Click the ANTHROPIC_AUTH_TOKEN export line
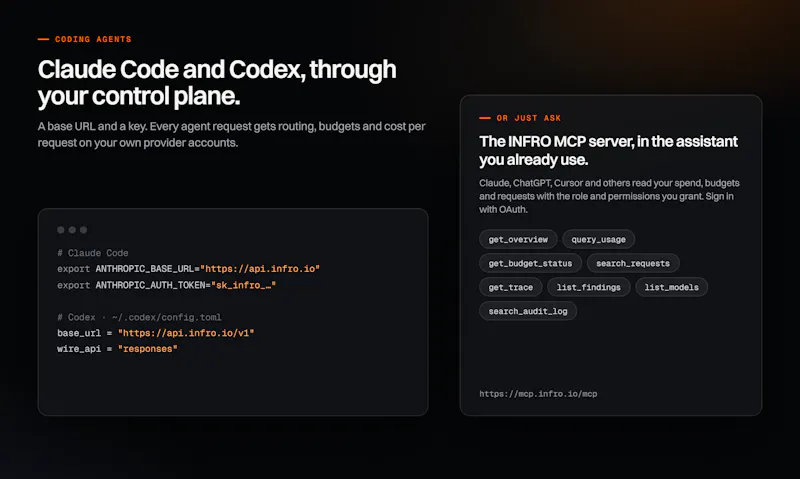This screenshot has width=800, height=479. (x=166, y=285)
